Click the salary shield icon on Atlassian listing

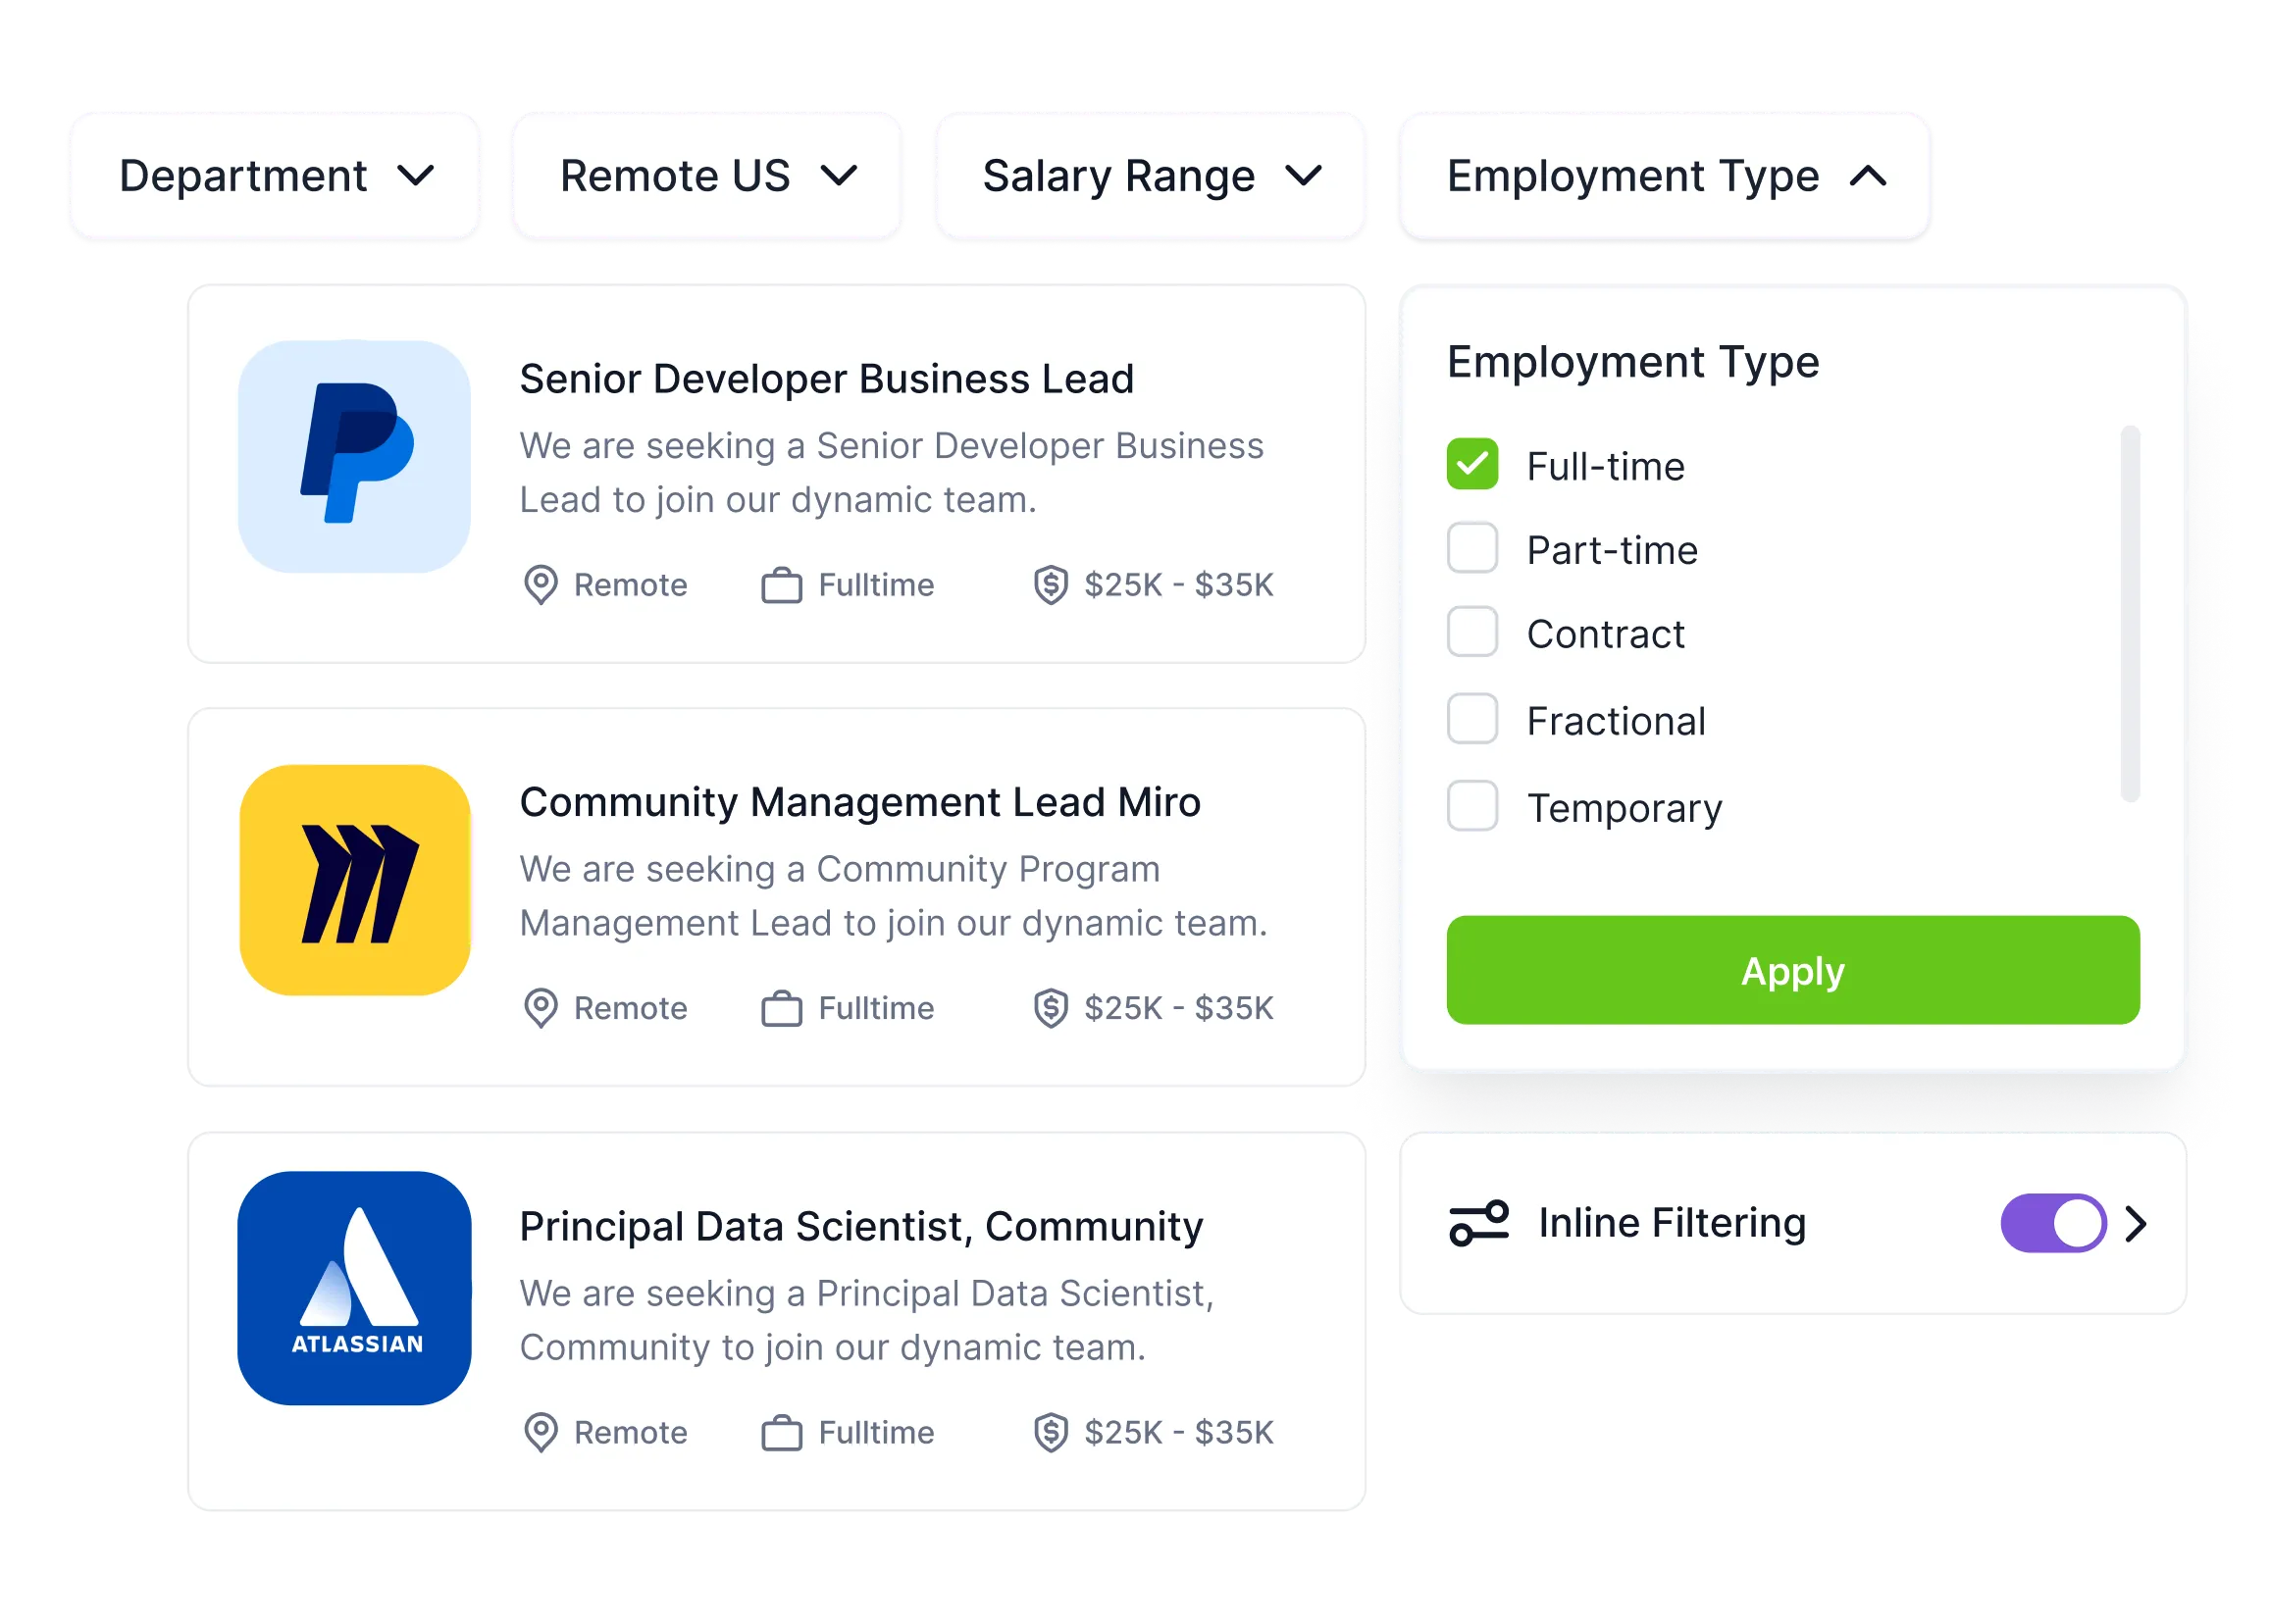click(1050, 1432)
